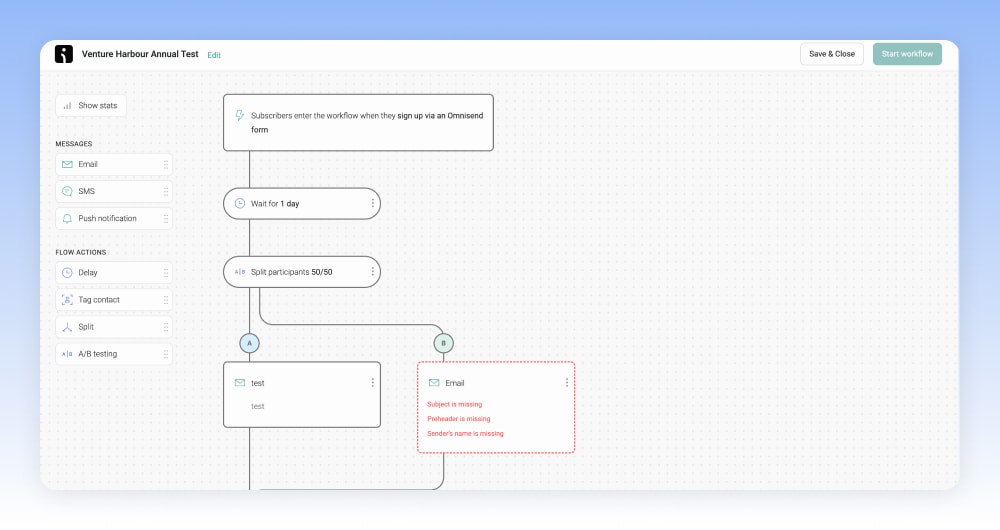Select the Tag contact flow action
The image size is (1000, 530).
pyautogui.click(x=114, y=300)
